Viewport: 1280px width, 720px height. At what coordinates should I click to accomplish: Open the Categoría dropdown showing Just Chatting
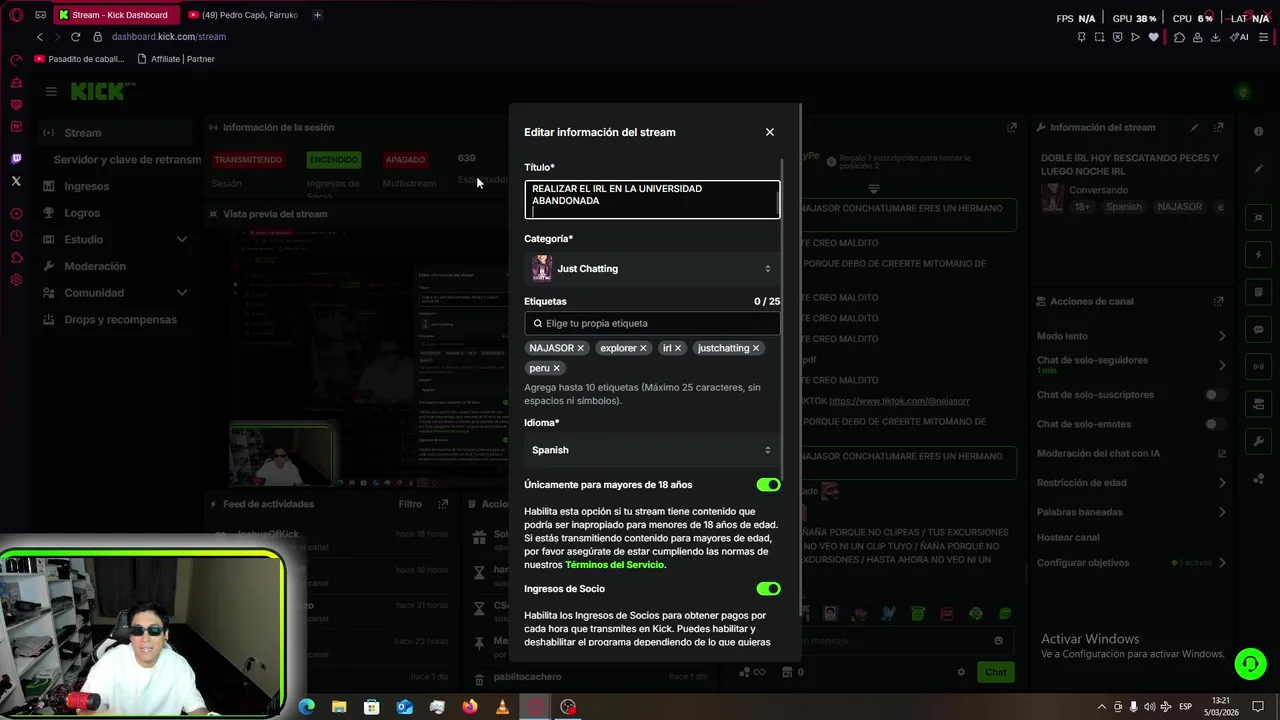(652, 268)
